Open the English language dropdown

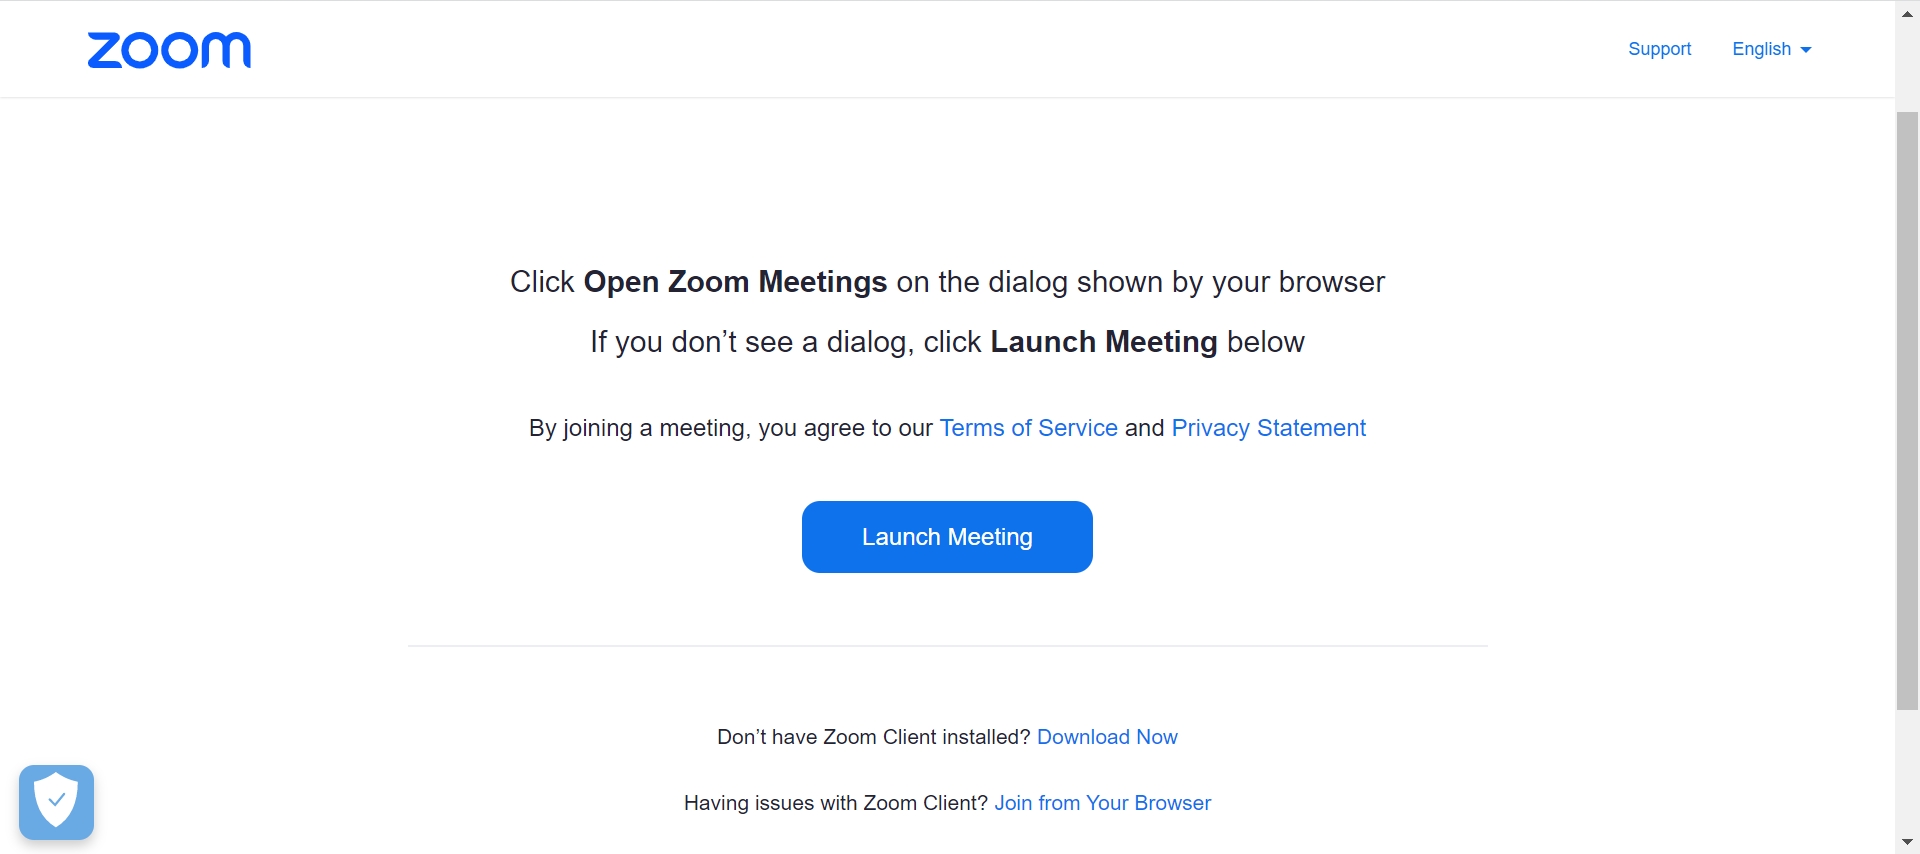coord(1770,48)
